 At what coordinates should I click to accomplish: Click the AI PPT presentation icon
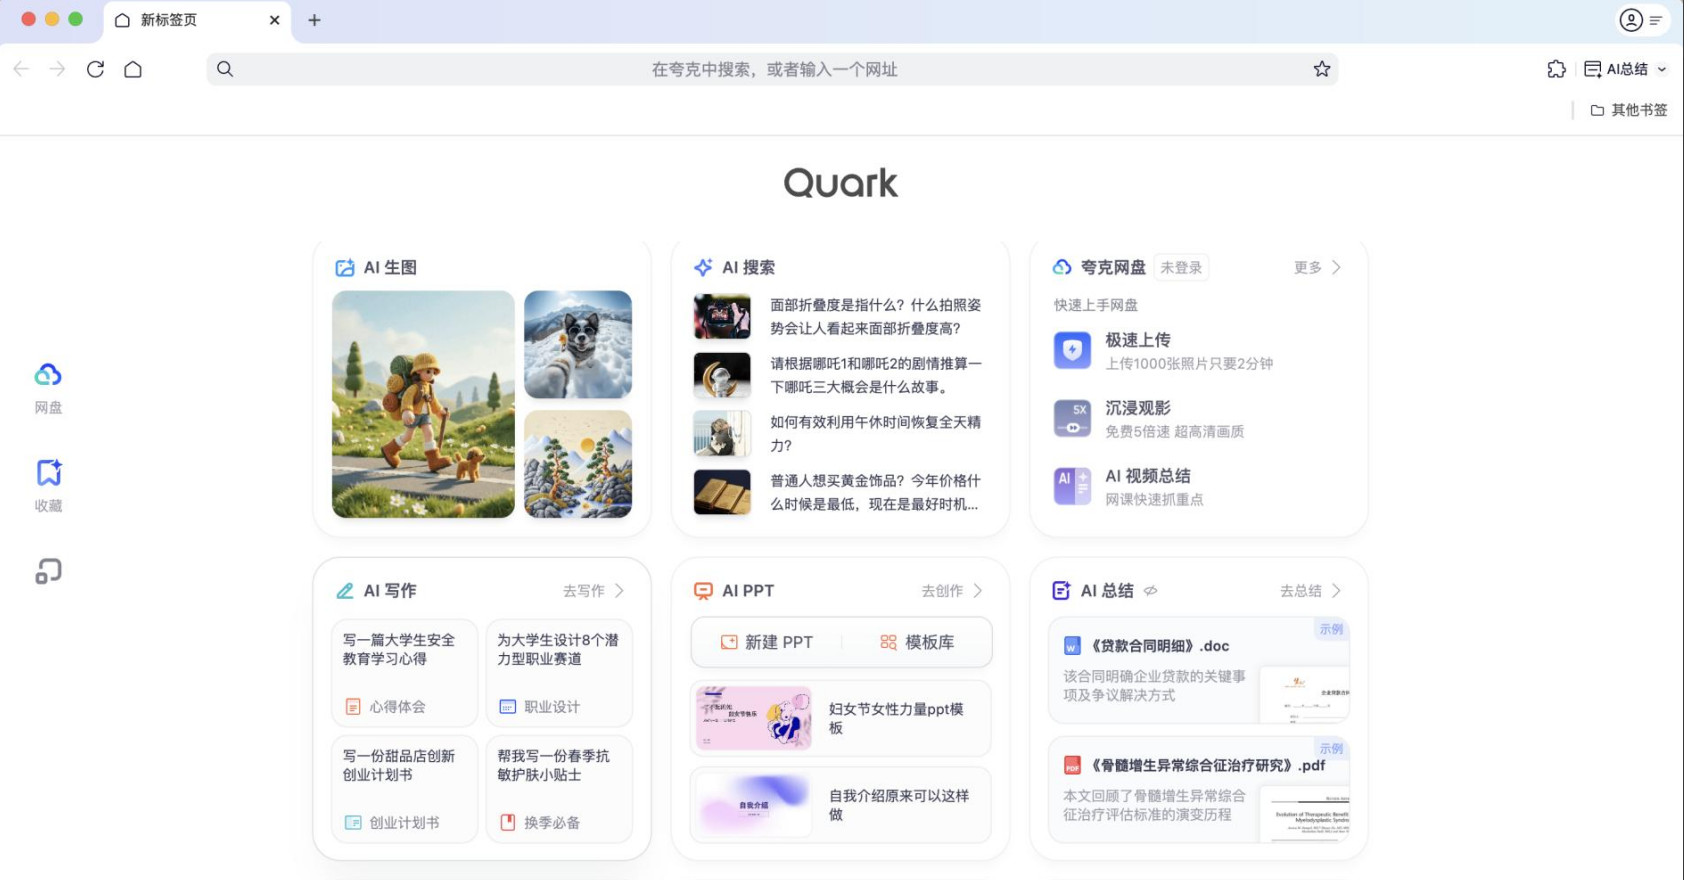pyautogui.click(x=703, y=591)
